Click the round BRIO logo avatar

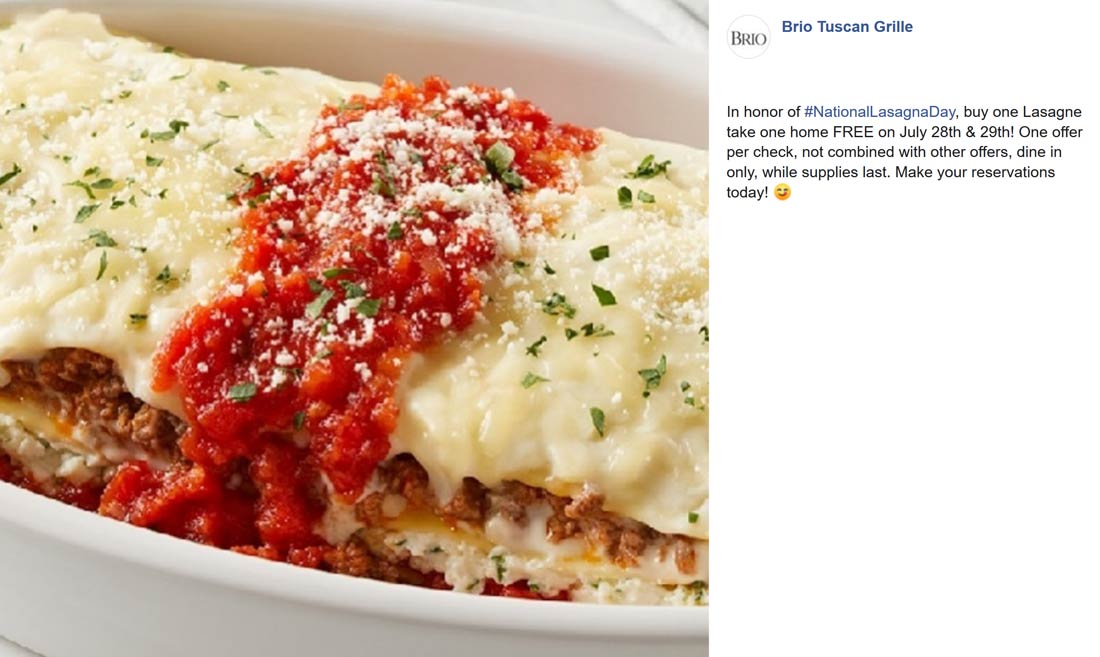tap(748, 37)
